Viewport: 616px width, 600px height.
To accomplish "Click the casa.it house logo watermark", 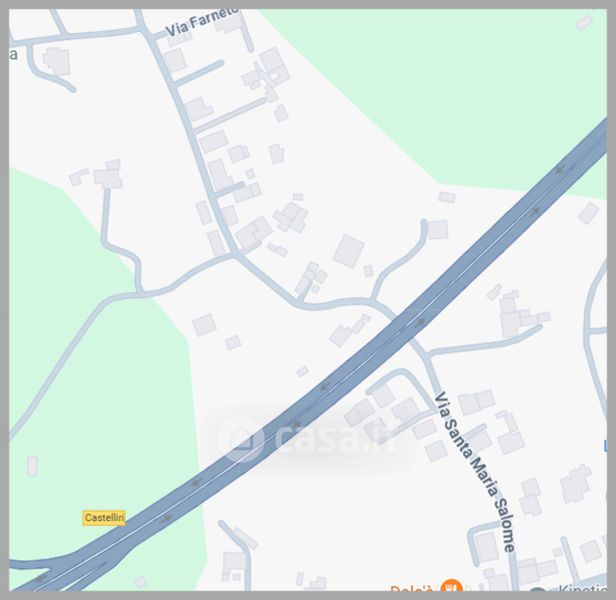I will point(241,439).
